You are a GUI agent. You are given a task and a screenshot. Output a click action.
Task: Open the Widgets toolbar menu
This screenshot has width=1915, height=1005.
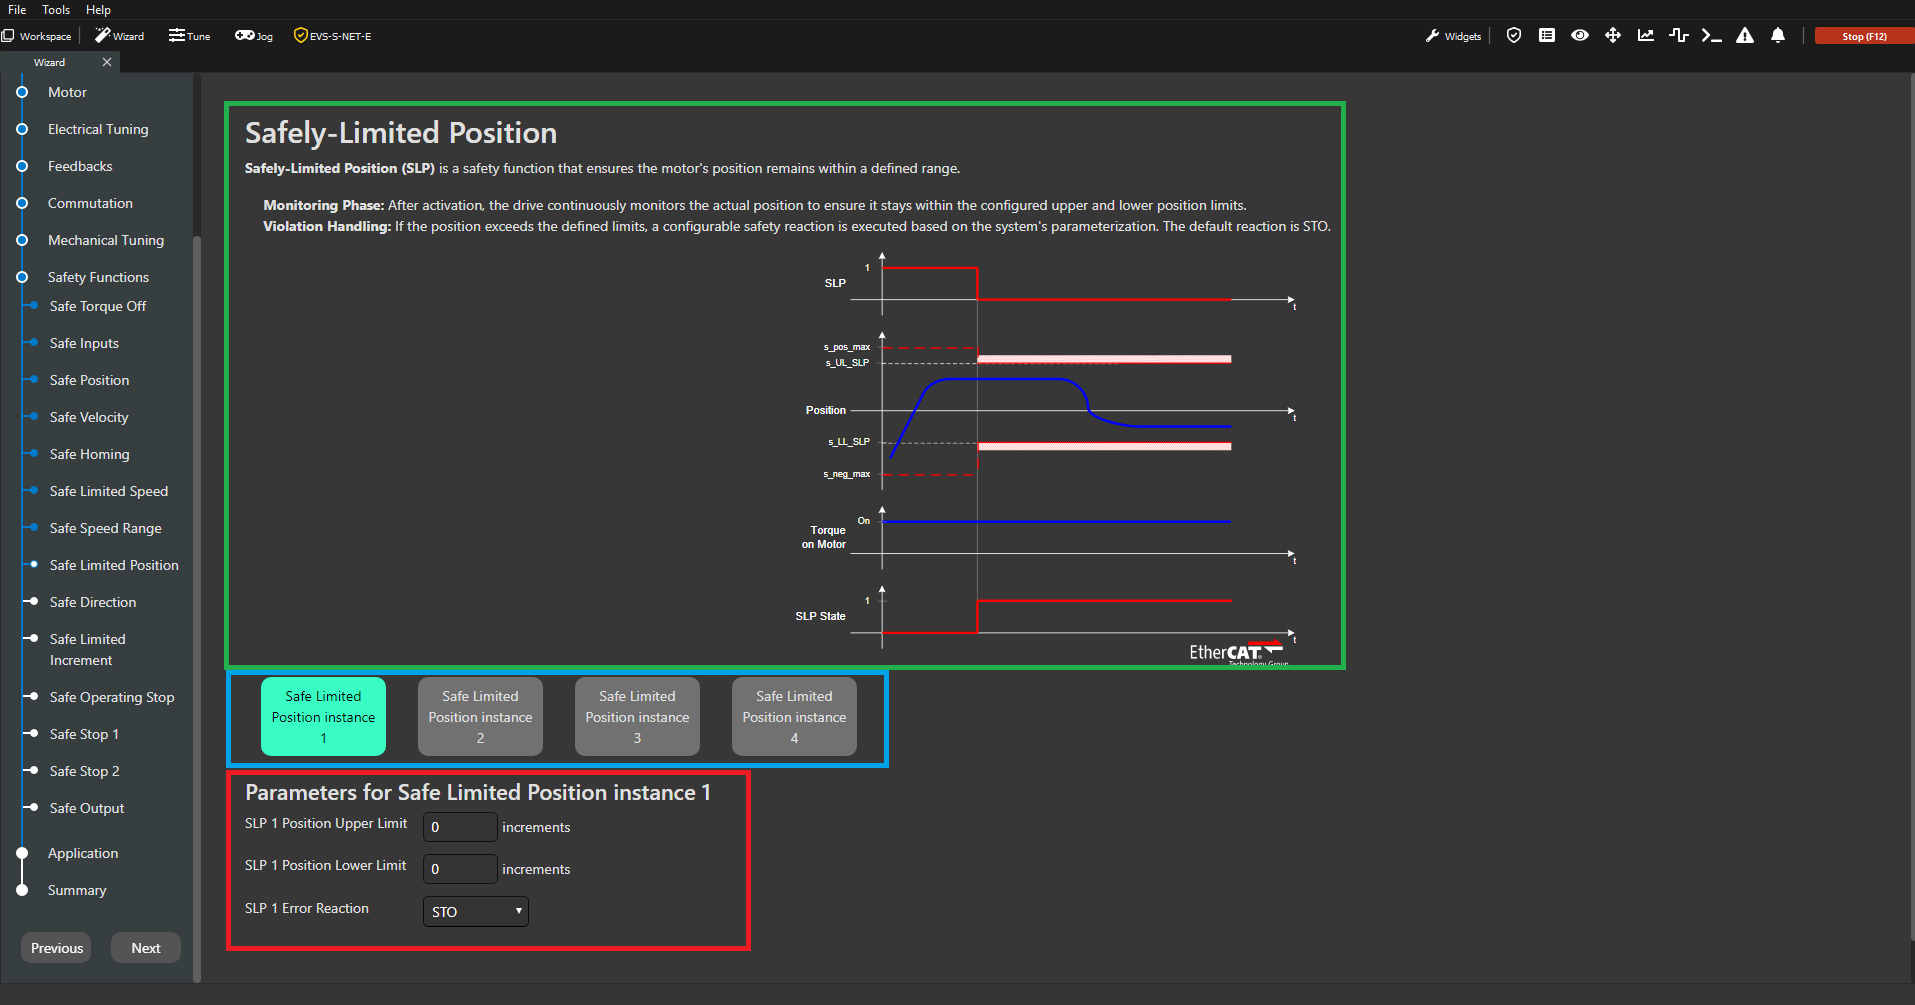[x=1454, y=36]
